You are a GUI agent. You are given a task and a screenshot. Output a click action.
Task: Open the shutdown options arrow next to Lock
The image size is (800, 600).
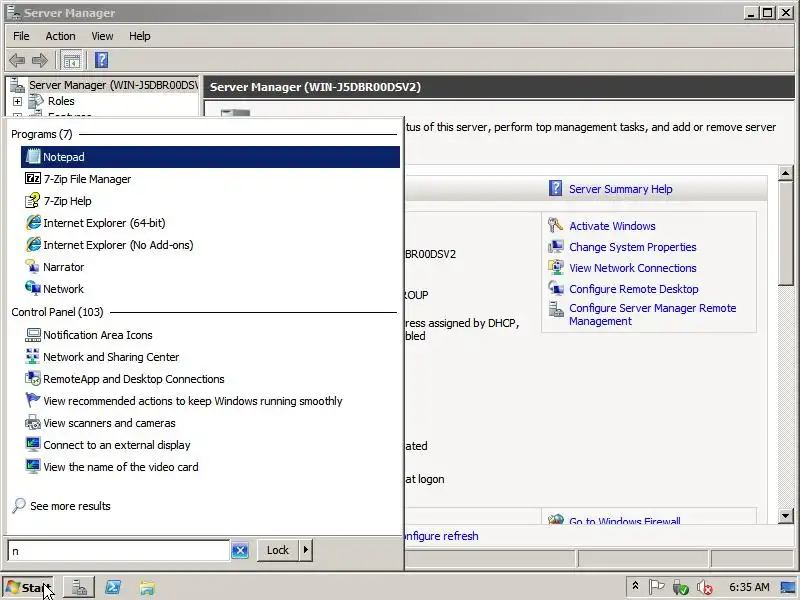pos(306,550)
